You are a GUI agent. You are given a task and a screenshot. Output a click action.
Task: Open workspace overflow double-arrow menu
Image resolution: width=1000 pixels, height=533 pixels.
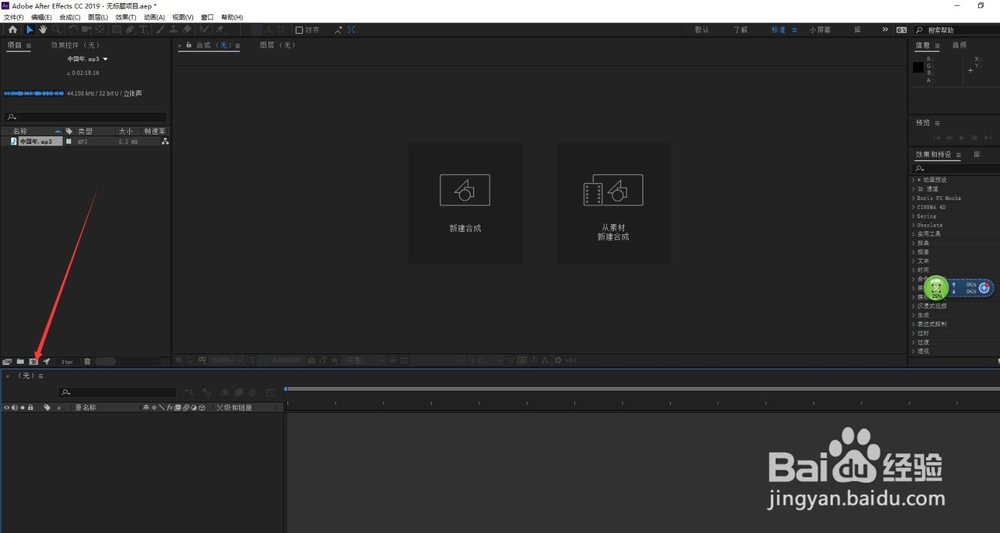tap(885, 29)
